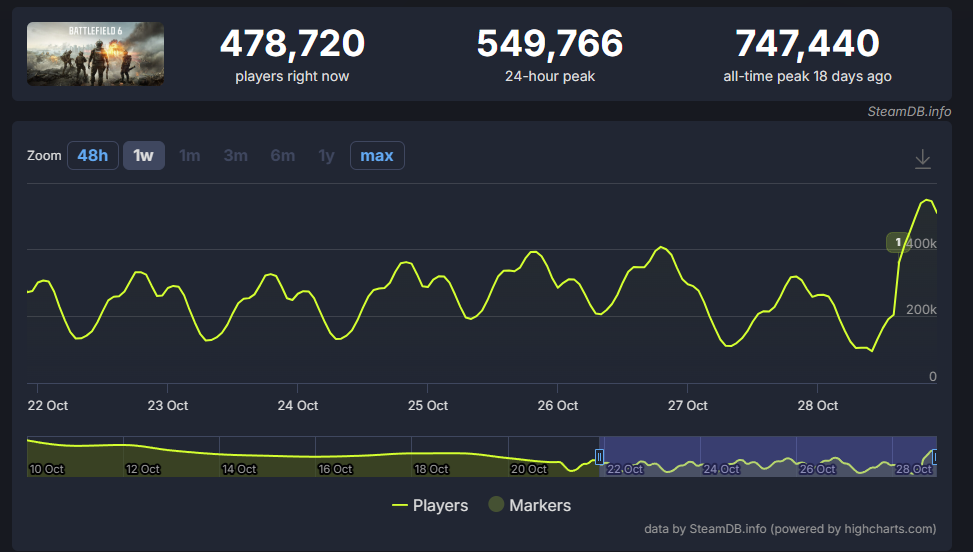973x552 pixels.
Task: Click the 20 Oct label in navigator
Action: click(x=529, y=469)
